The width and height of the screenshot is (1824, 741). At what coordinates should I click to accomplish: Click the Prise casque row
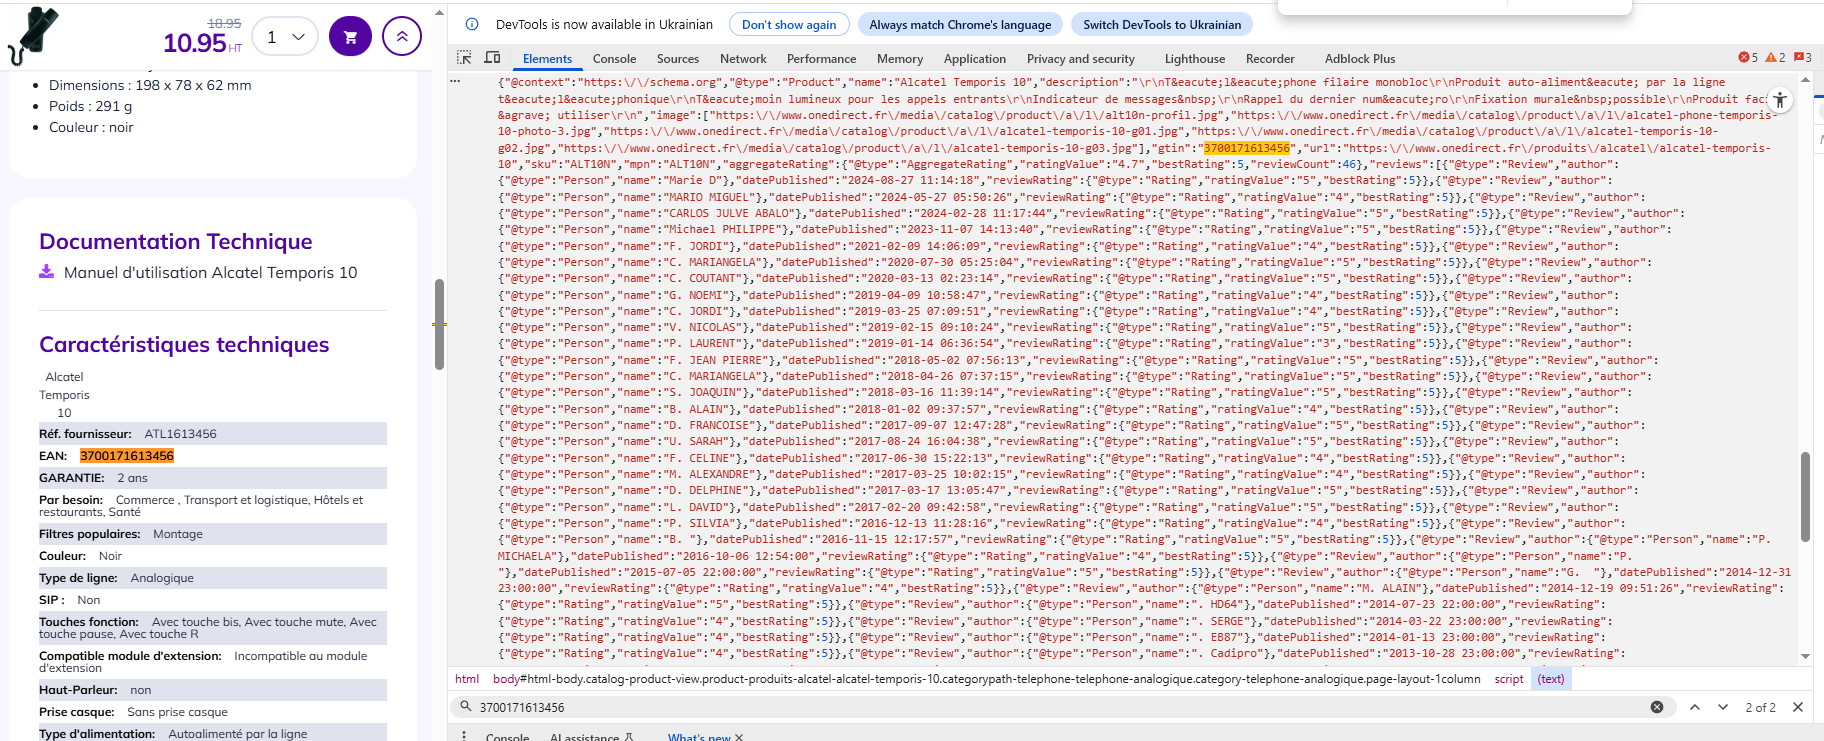(x=213, y=712)
